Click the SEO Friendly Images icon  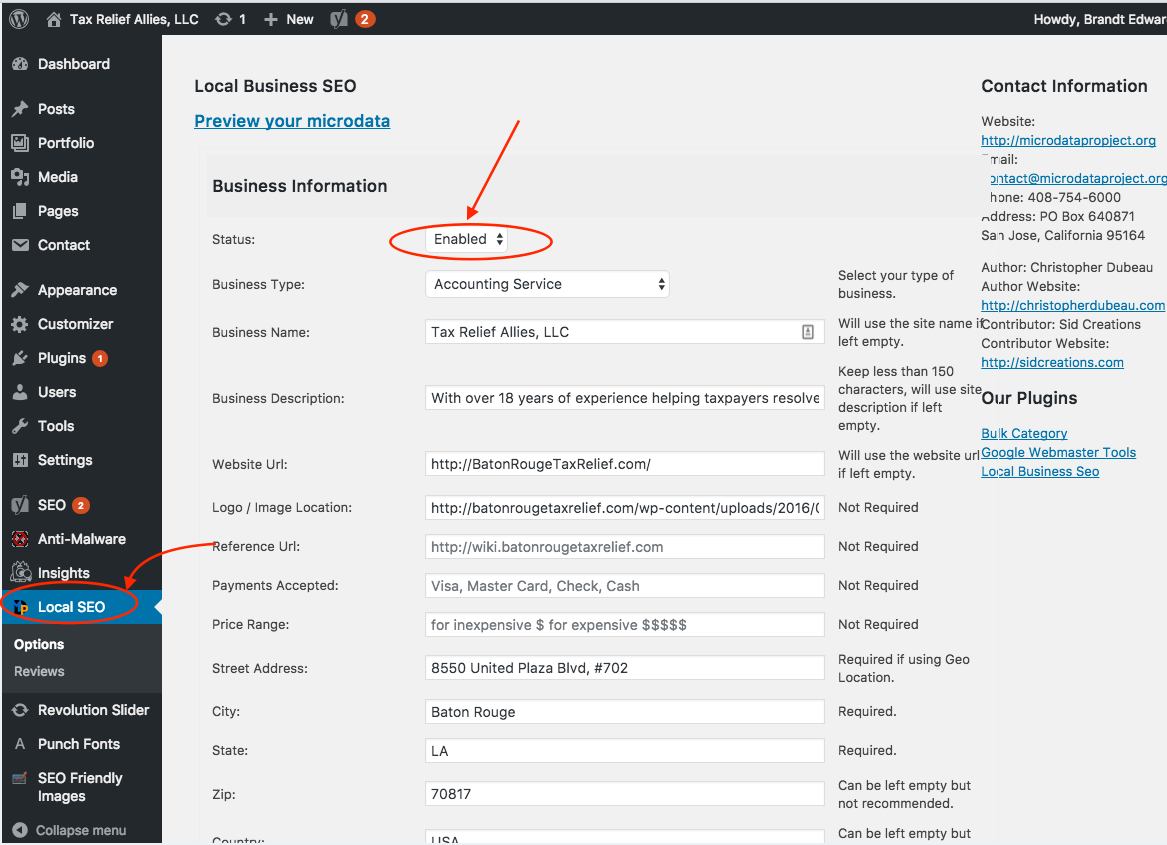click(x=20, y=778)
